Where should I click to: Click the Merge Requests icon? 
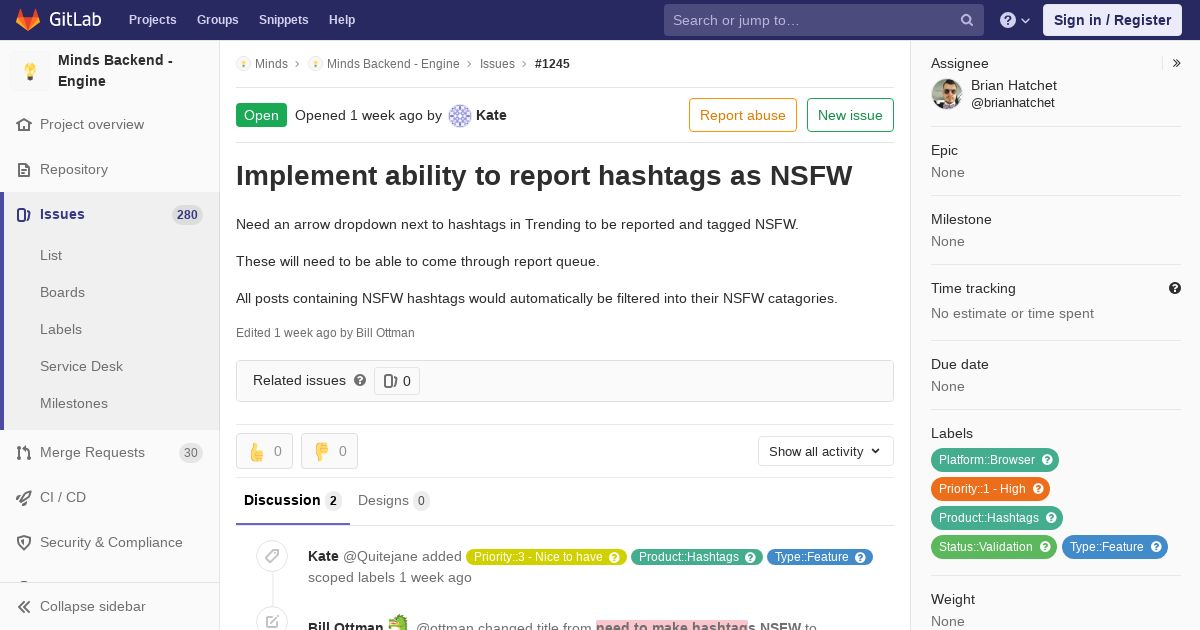click(x=24, y=453)
